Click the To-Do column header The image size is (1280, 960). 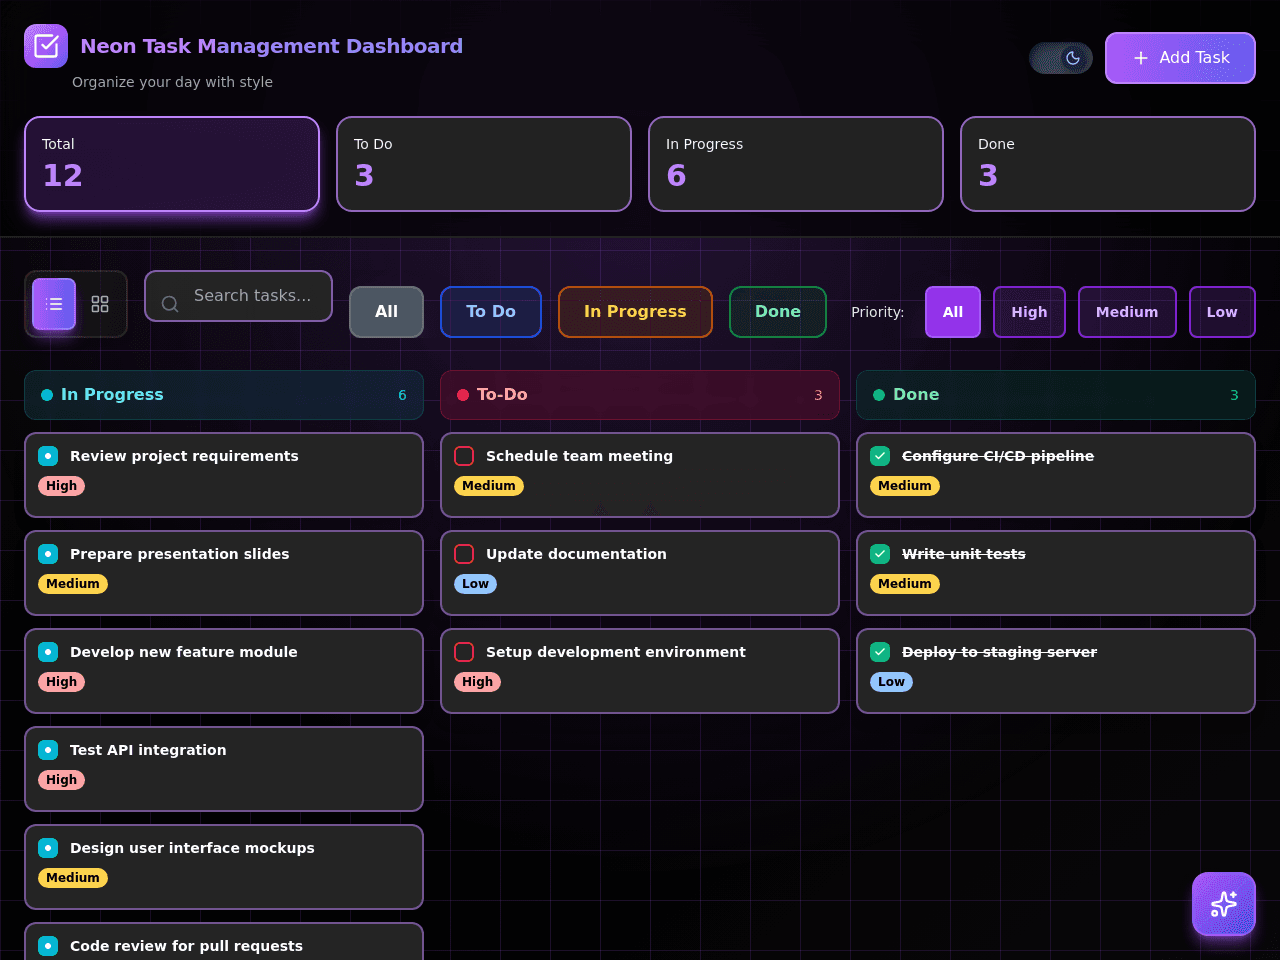pyautogui.click(x=640, y=395)
